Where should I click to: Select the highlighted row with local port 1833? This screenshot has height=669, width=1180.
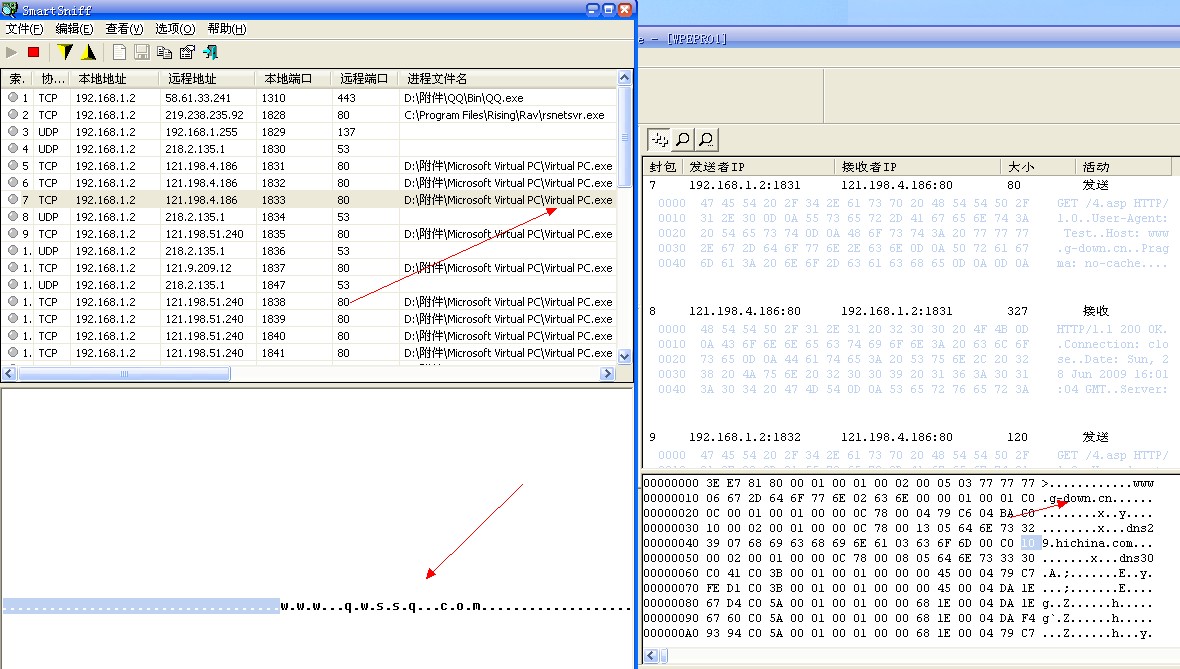click(x=309, y=199)
